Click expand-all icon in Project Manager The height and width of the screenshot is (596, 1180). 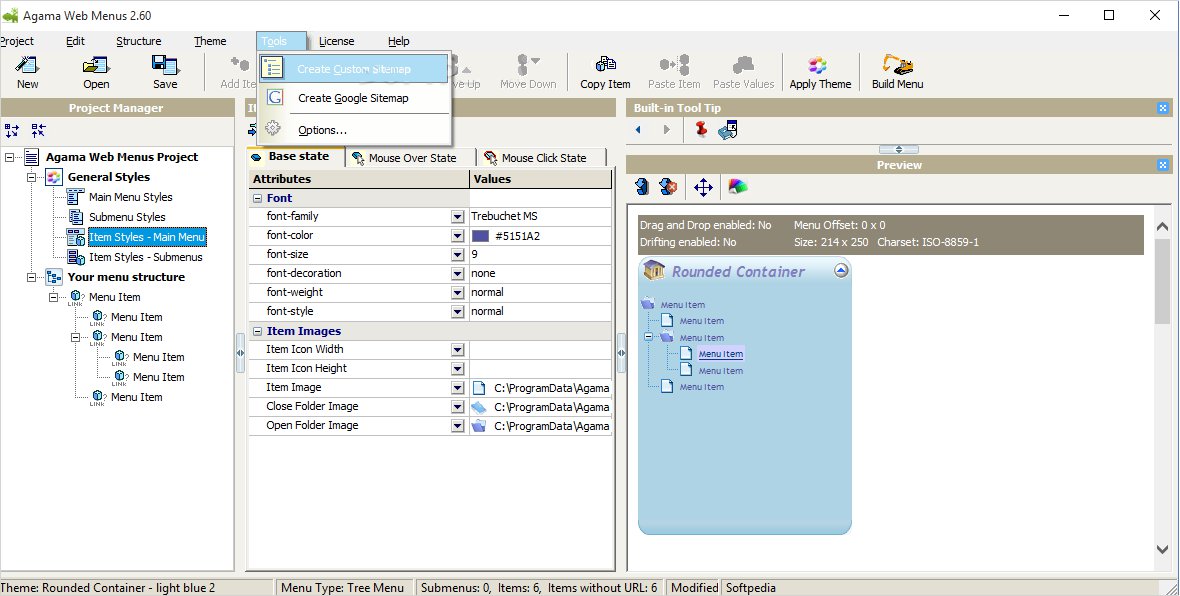pyautogui.click(x=12, y=130)
